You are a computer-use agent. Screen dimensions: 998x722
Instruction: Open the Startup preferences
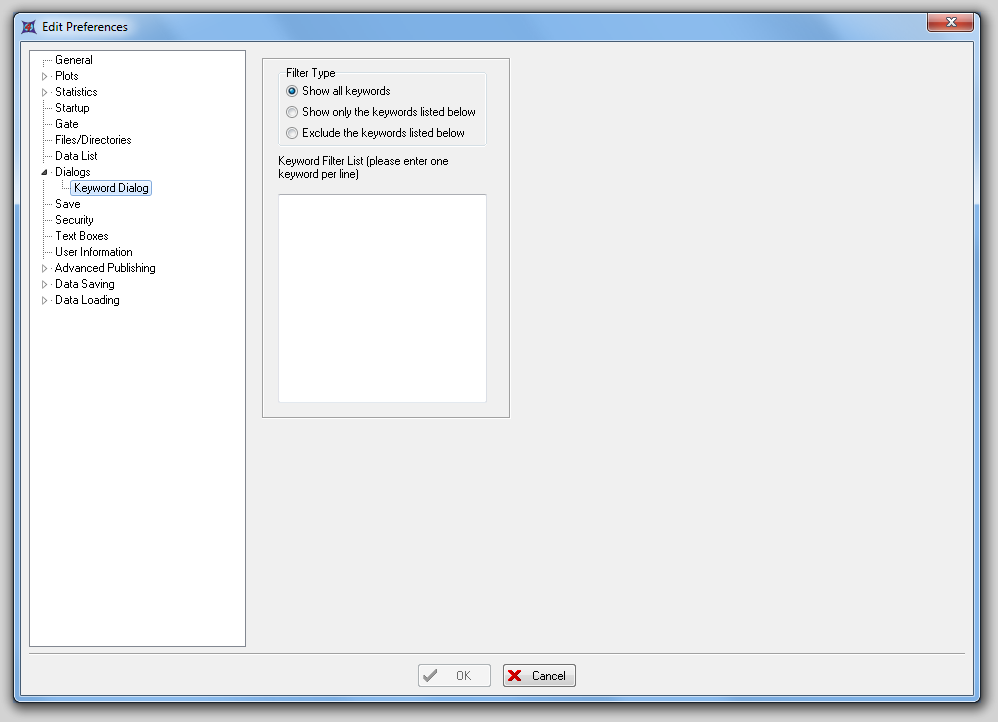(x=73, y=108)
